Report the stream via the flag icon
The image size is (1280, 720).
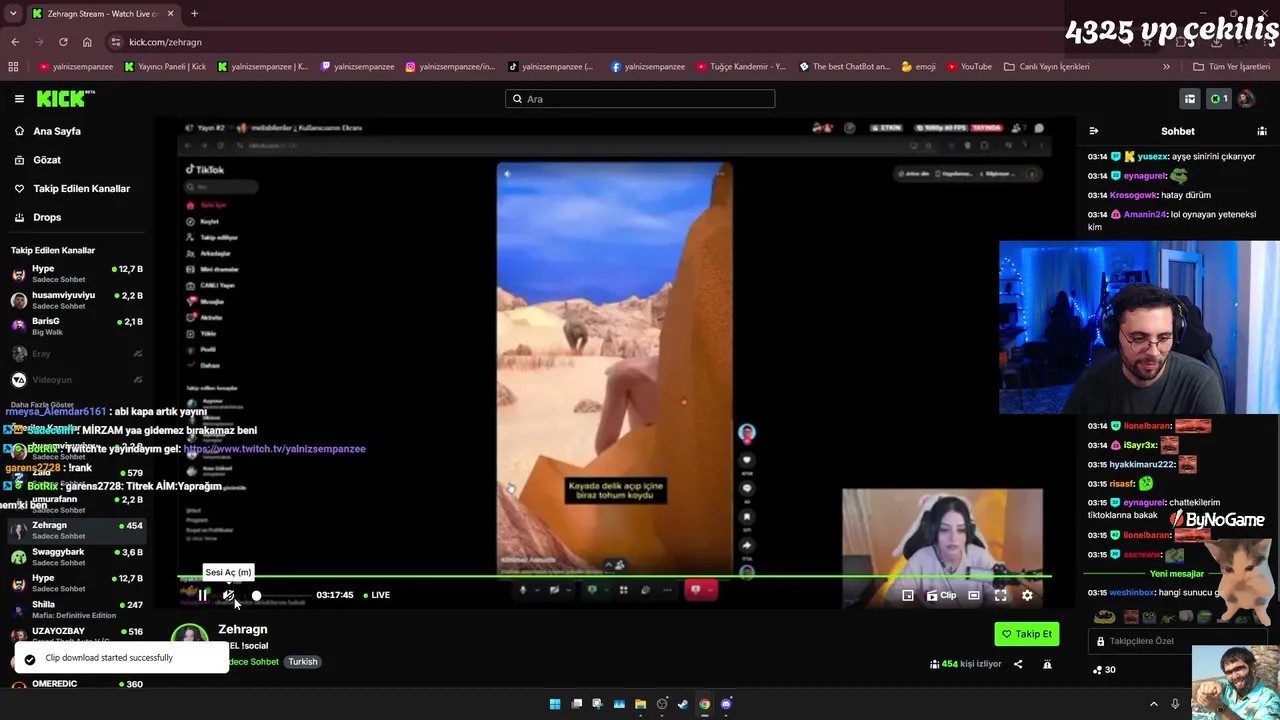point(1047,664)
